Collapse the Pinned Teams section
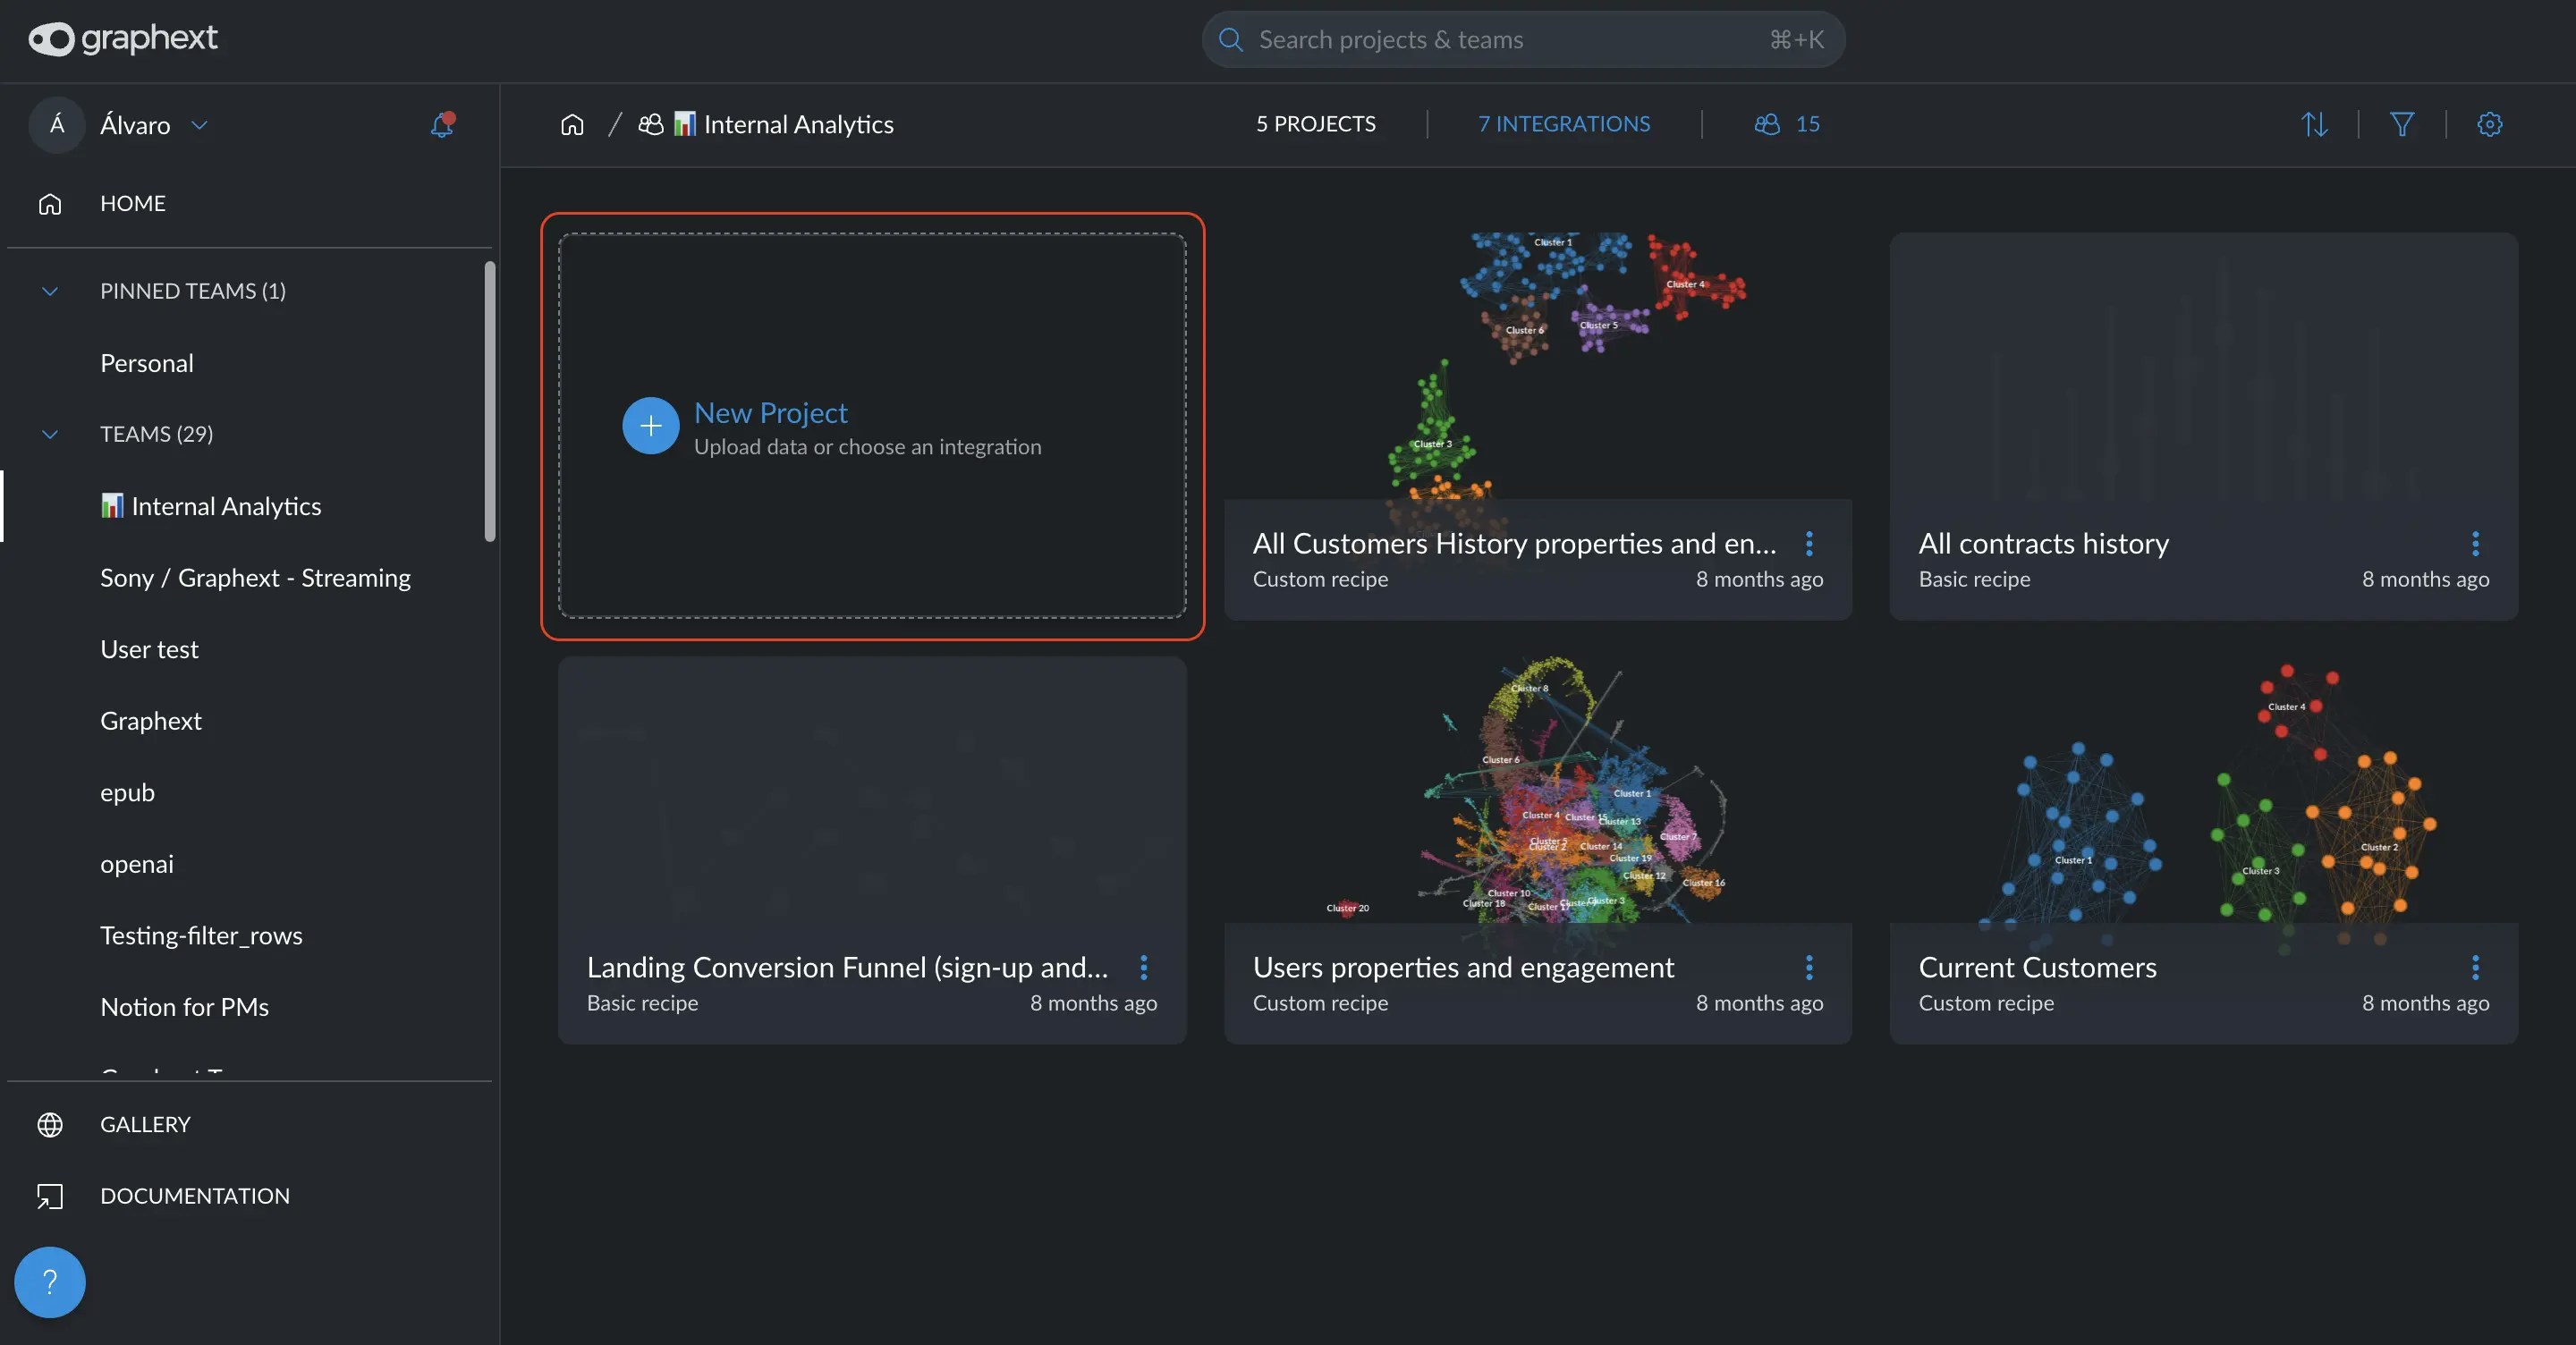2576x1345 pixels. click(50, 291)
